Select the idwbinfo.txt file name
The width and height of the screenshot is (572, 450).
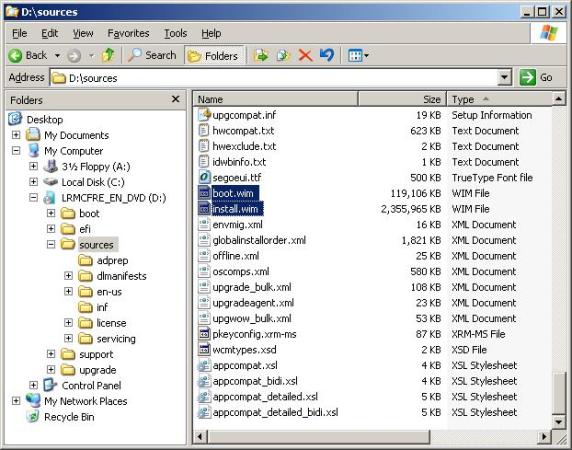point(239,162)
